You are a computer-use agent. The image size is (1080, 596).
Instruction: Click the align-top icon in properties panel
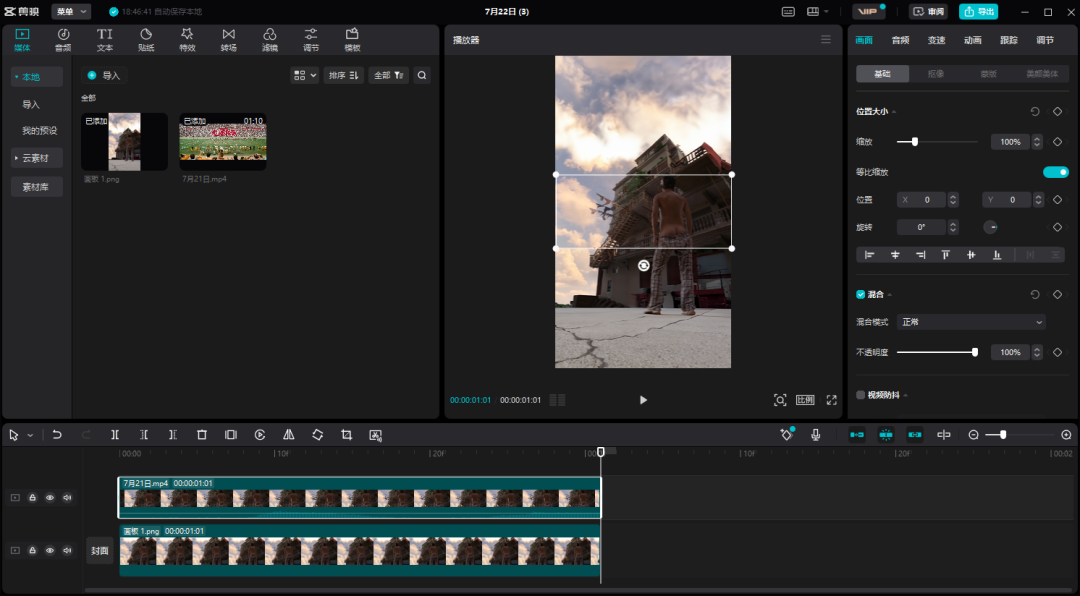click(946, 255)
